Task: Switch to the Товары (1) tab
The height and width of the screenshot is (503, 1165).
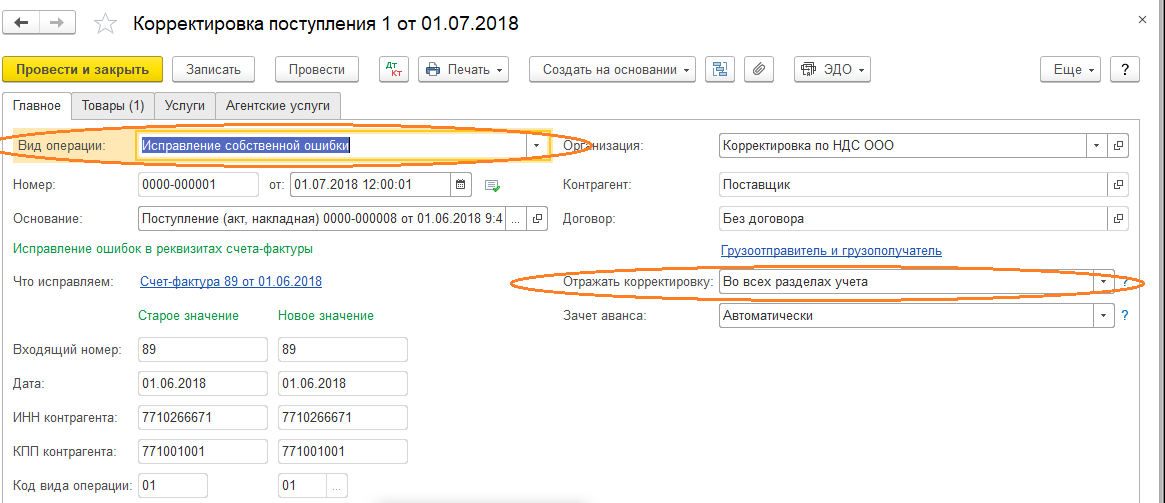Action: (x=113, y=106)
